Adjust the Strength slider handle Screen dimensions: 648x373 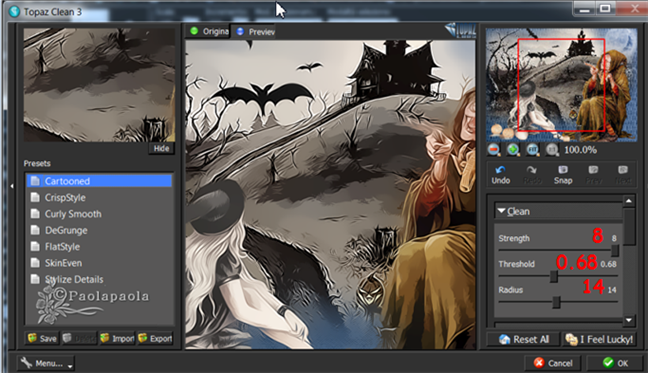tap(615, 250)
